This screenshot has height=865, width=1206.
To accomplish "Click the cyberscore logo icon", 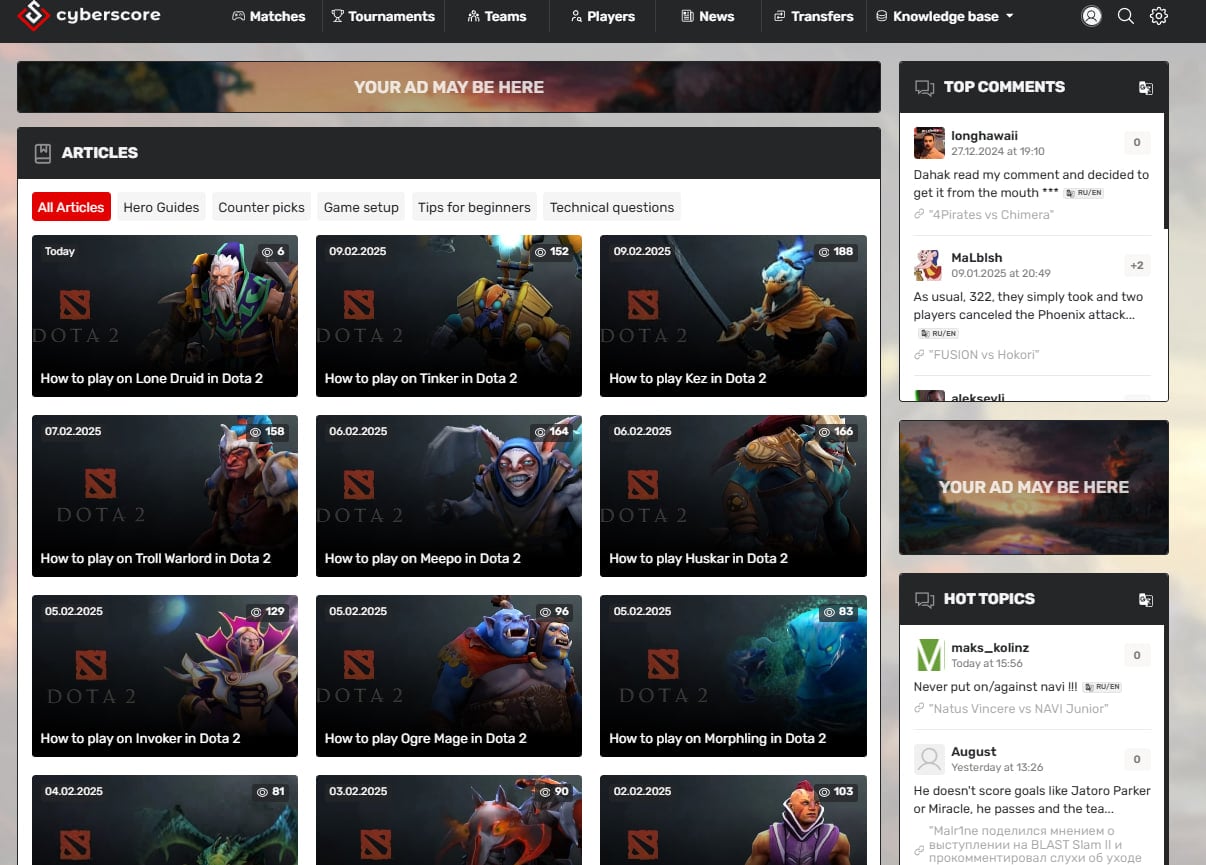I will (33, 15).
